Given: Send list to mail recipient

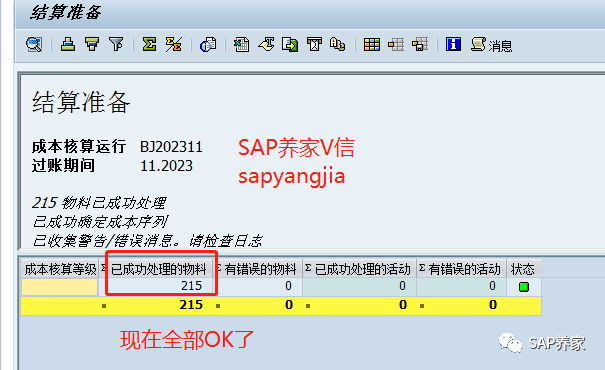Looking at the screenshot, I should pyautogui.click(x=314, y=44).
